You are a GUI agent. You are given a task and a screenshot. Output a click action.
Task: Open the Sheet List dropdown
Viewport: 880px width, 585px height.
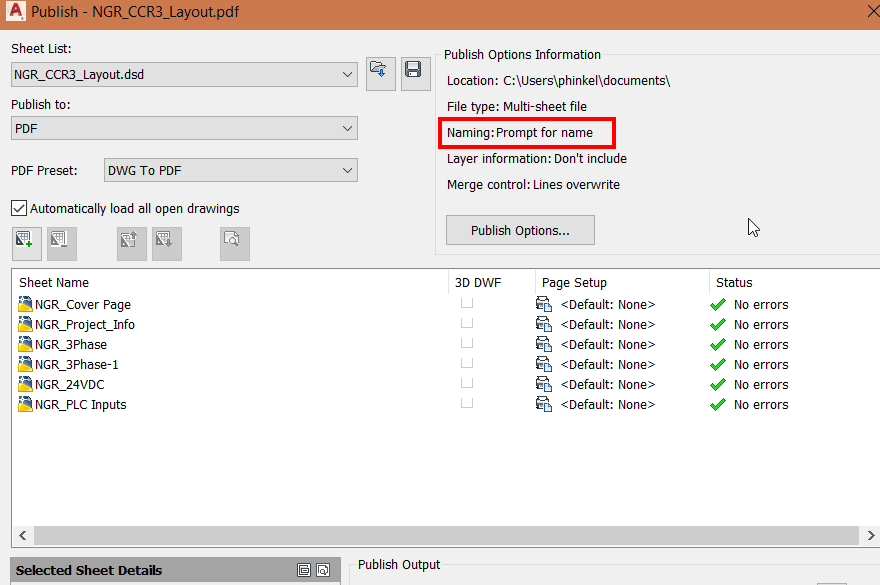347,73
